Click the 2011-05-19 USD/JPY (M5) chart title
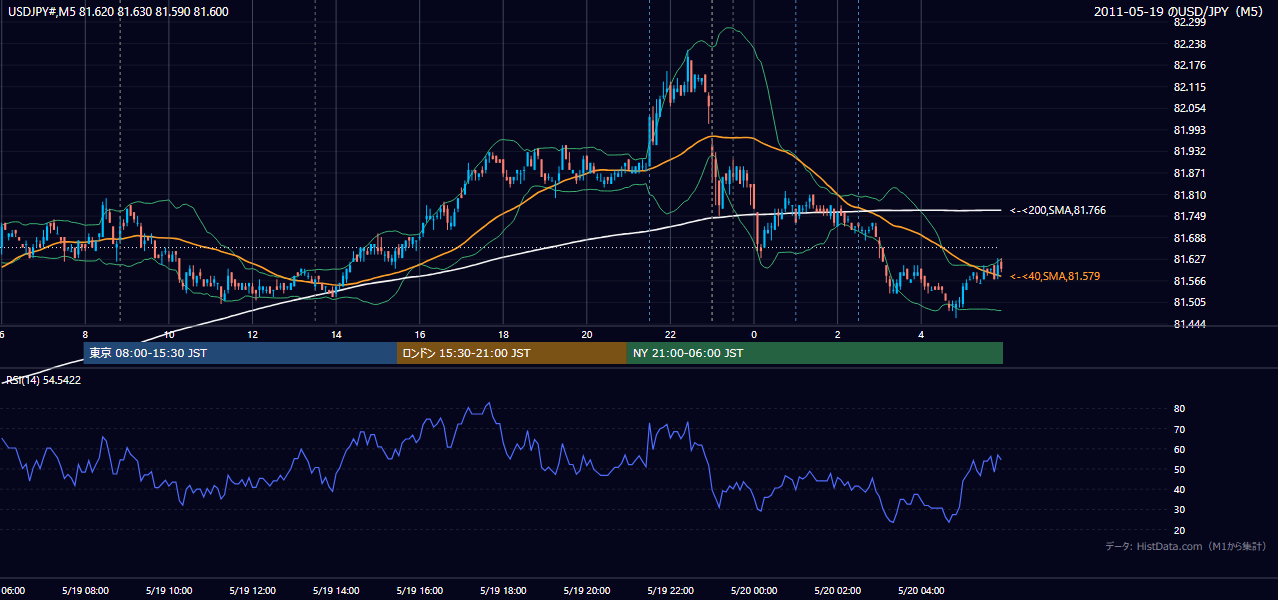 tap(1180, 11)
